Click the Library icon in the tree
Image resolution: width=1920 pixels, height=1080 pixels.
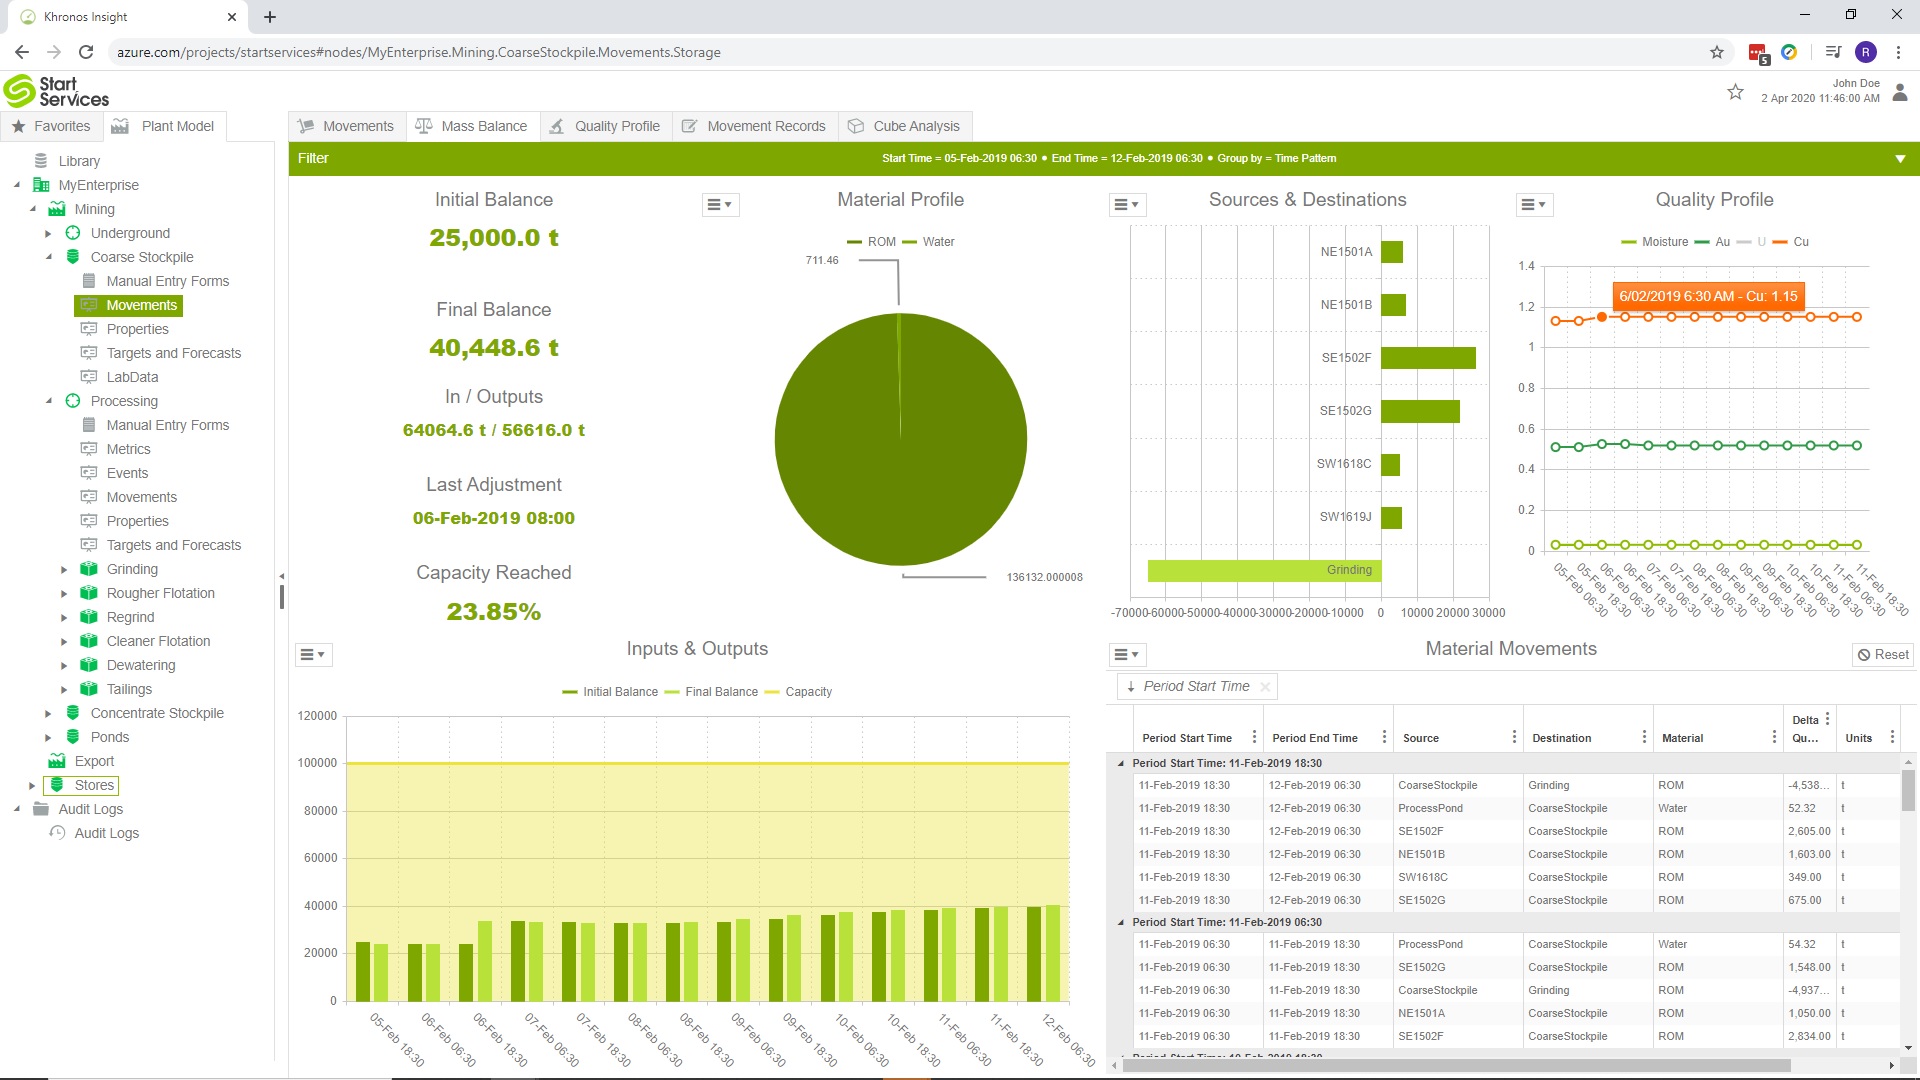coord(41,161)
